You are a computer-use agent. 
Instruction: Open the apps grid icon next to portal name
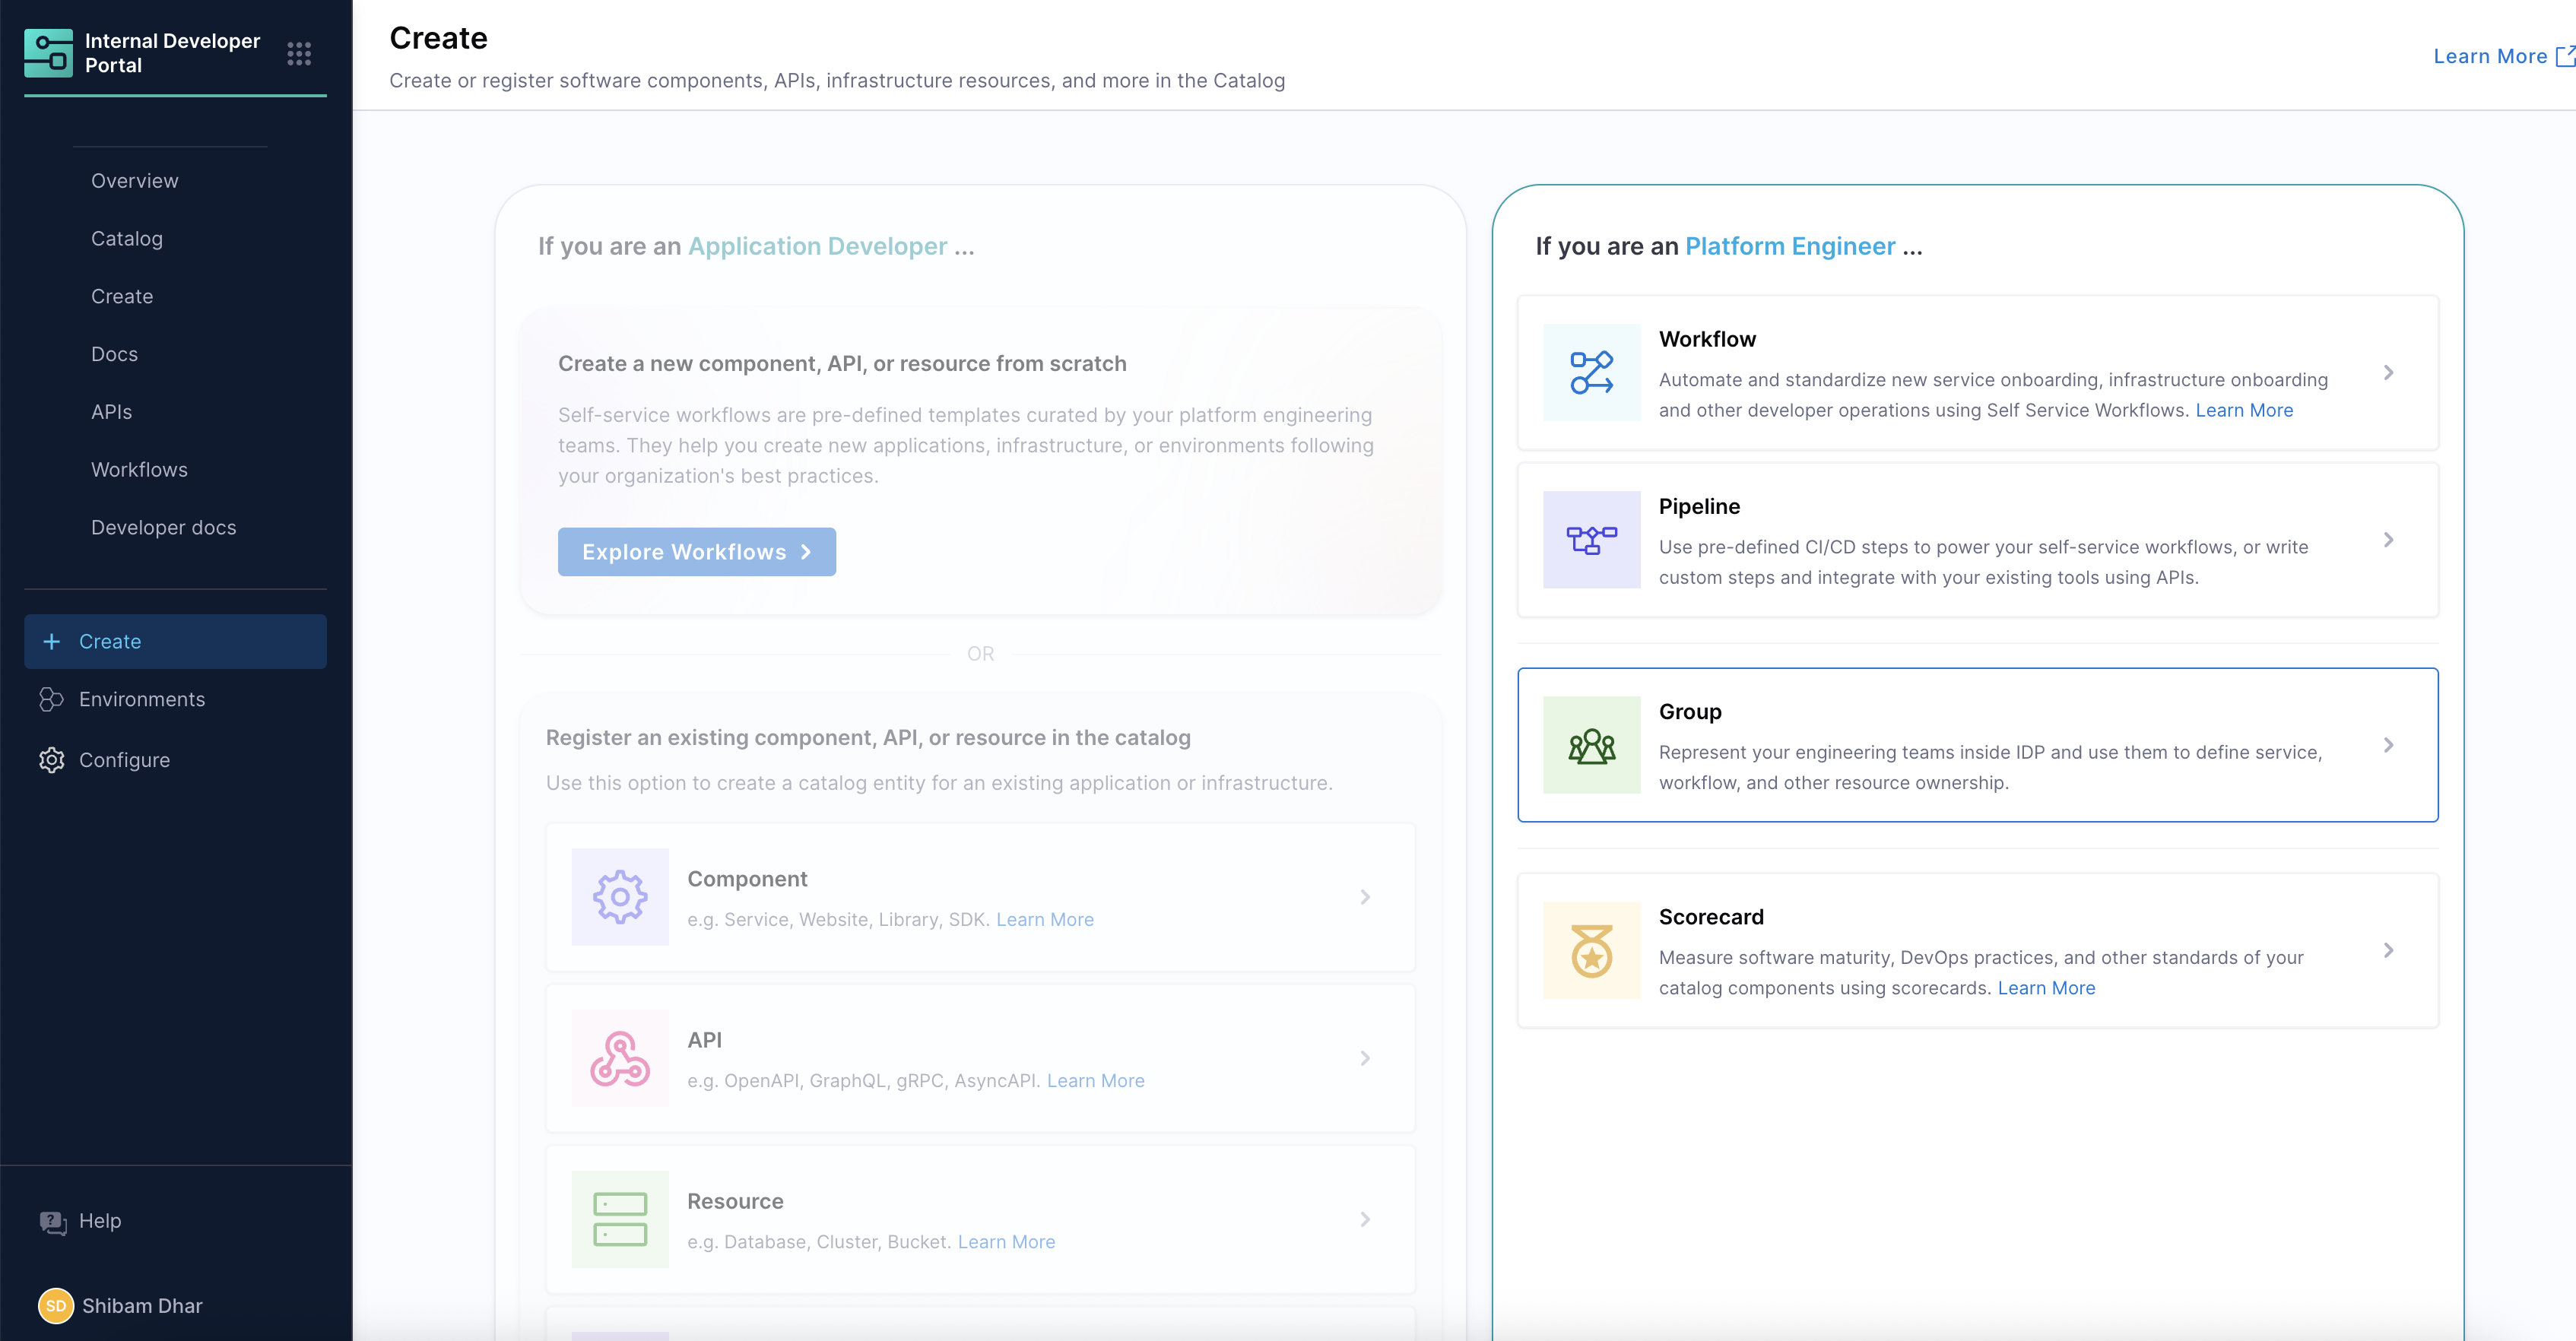tap(299, 53)
